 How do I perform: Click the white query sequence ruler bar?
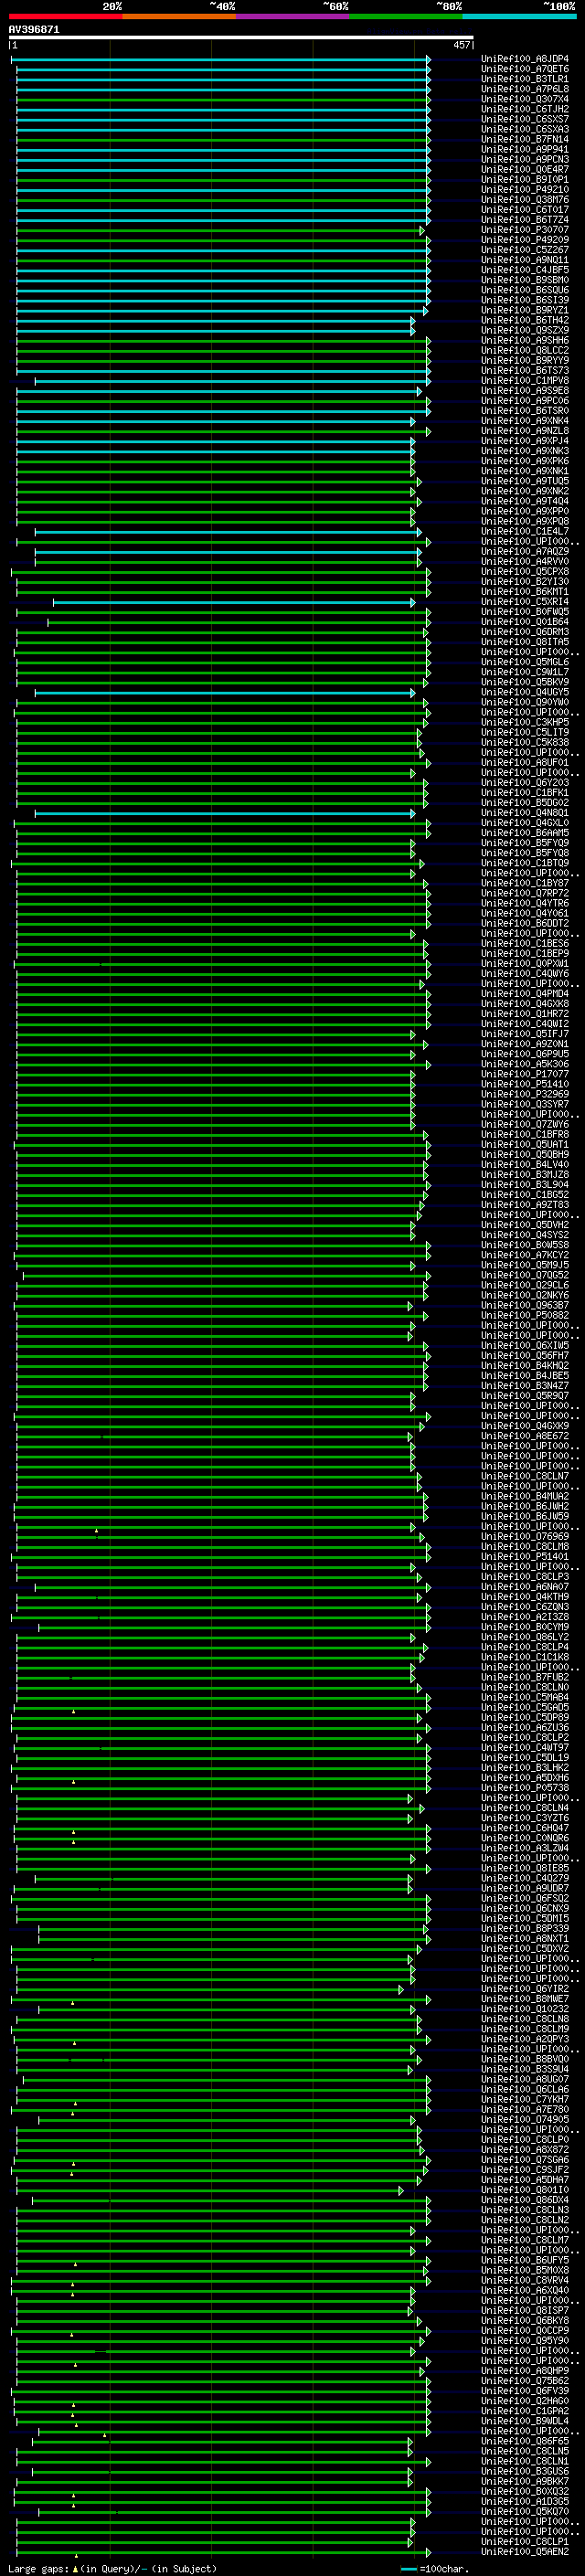[241, 37]
